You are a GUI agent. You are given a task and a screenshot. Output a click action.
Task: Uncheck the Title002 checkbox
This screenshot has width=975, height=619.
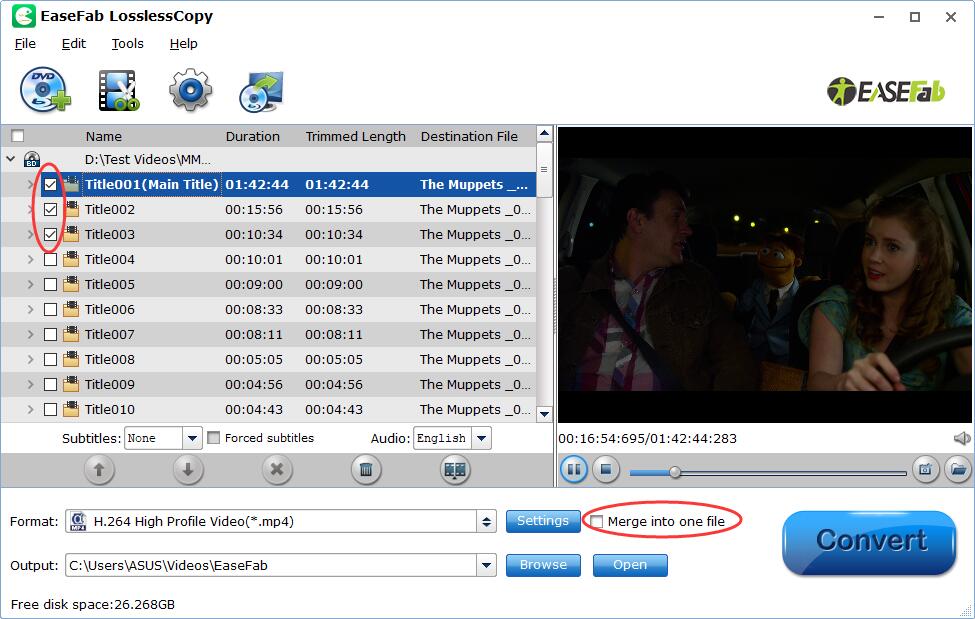50,210
